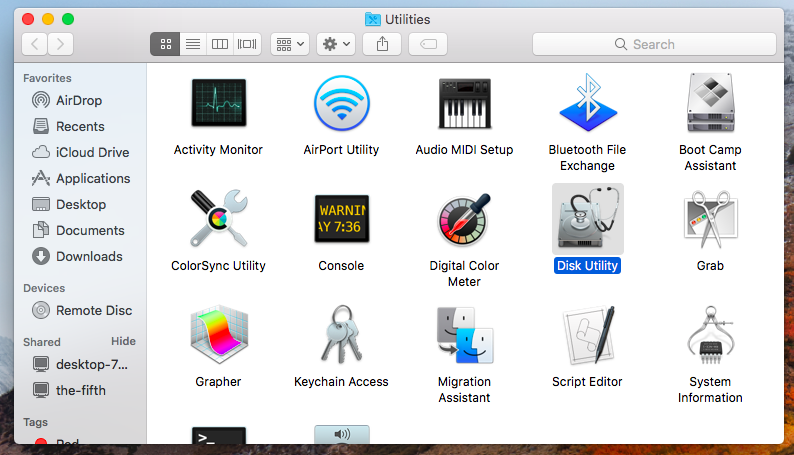Switch to Cover Flow view
The height and width of the screenshot is (455, 794).
[247, 44]
